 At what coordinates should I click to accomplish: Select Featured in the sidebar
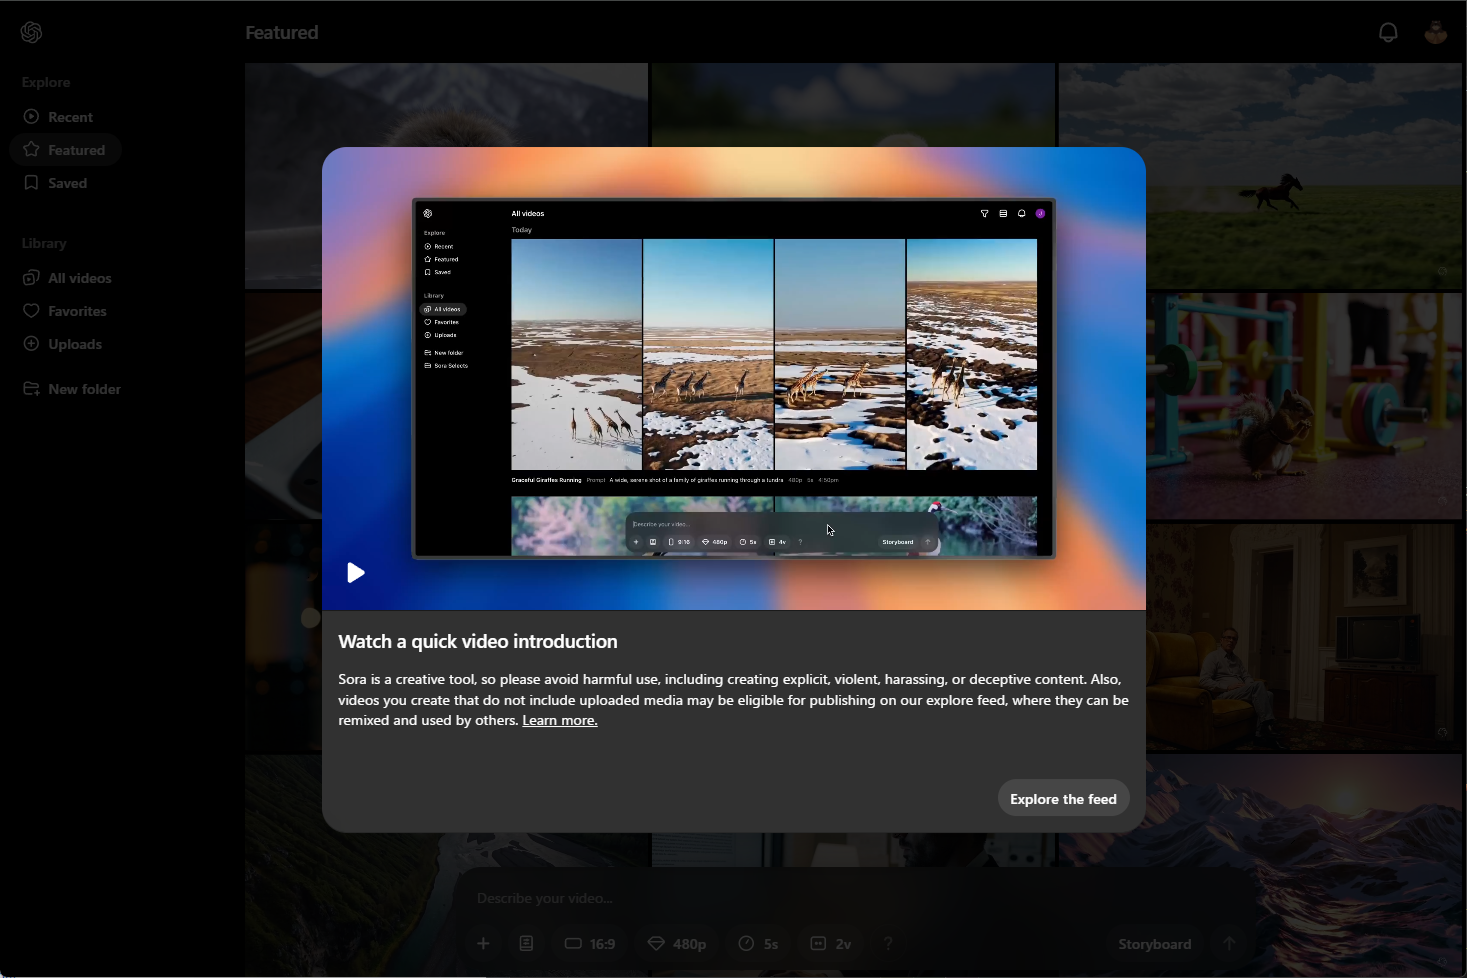[x=66, y=150]
